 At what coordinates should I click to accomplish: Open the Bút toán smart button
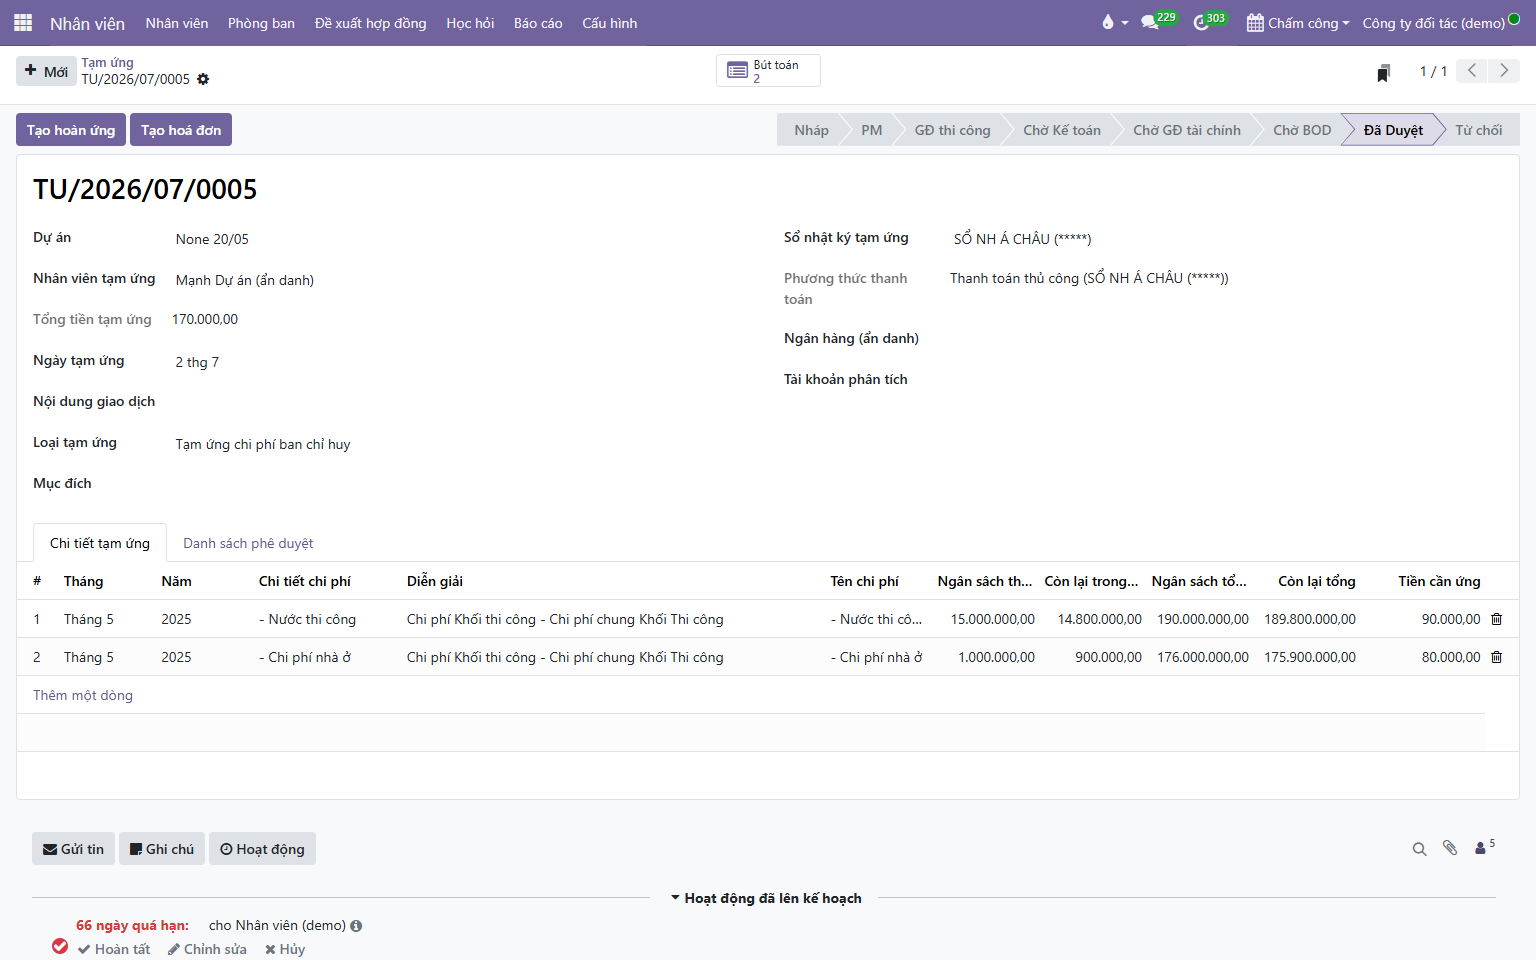(x=768, y=71)
